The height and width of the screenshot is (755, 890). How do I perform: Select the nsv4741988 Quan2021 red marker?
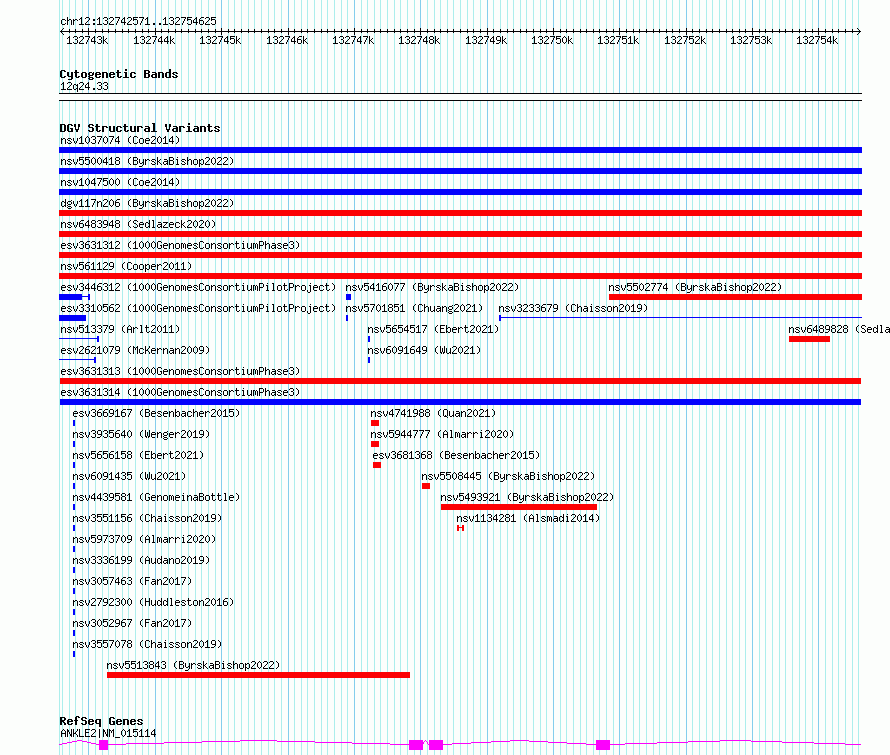click(375, 423)
